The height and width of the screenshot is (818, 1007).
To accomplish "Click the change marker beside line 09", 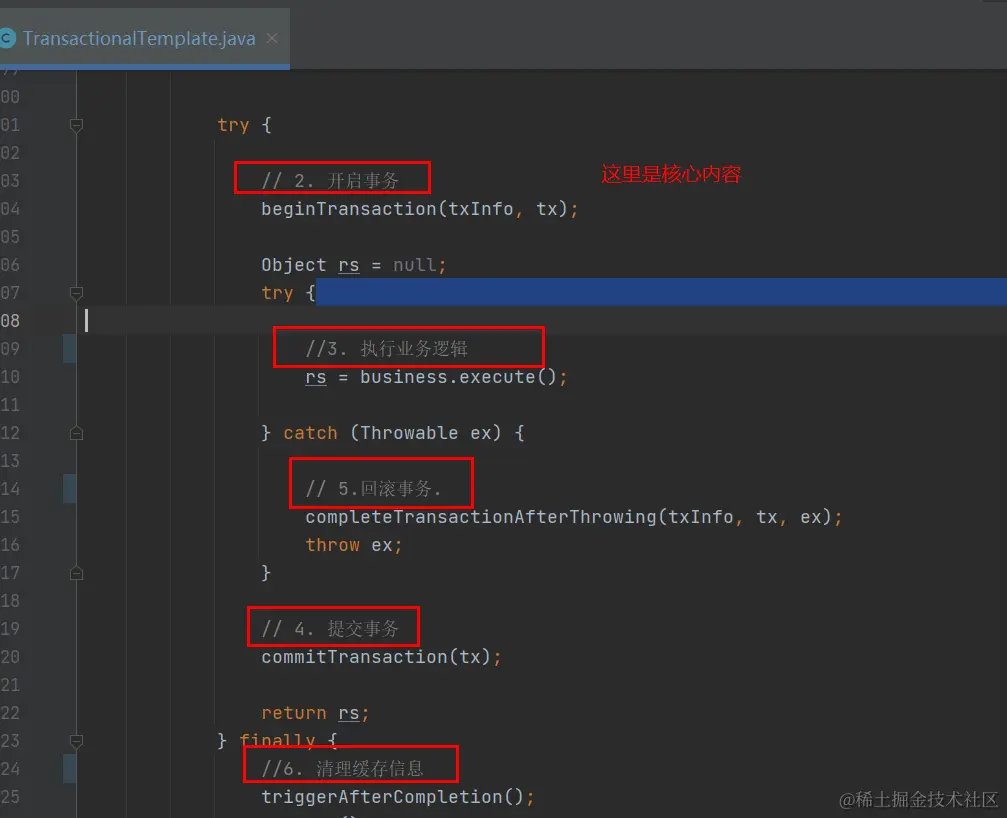I will 69,349.
